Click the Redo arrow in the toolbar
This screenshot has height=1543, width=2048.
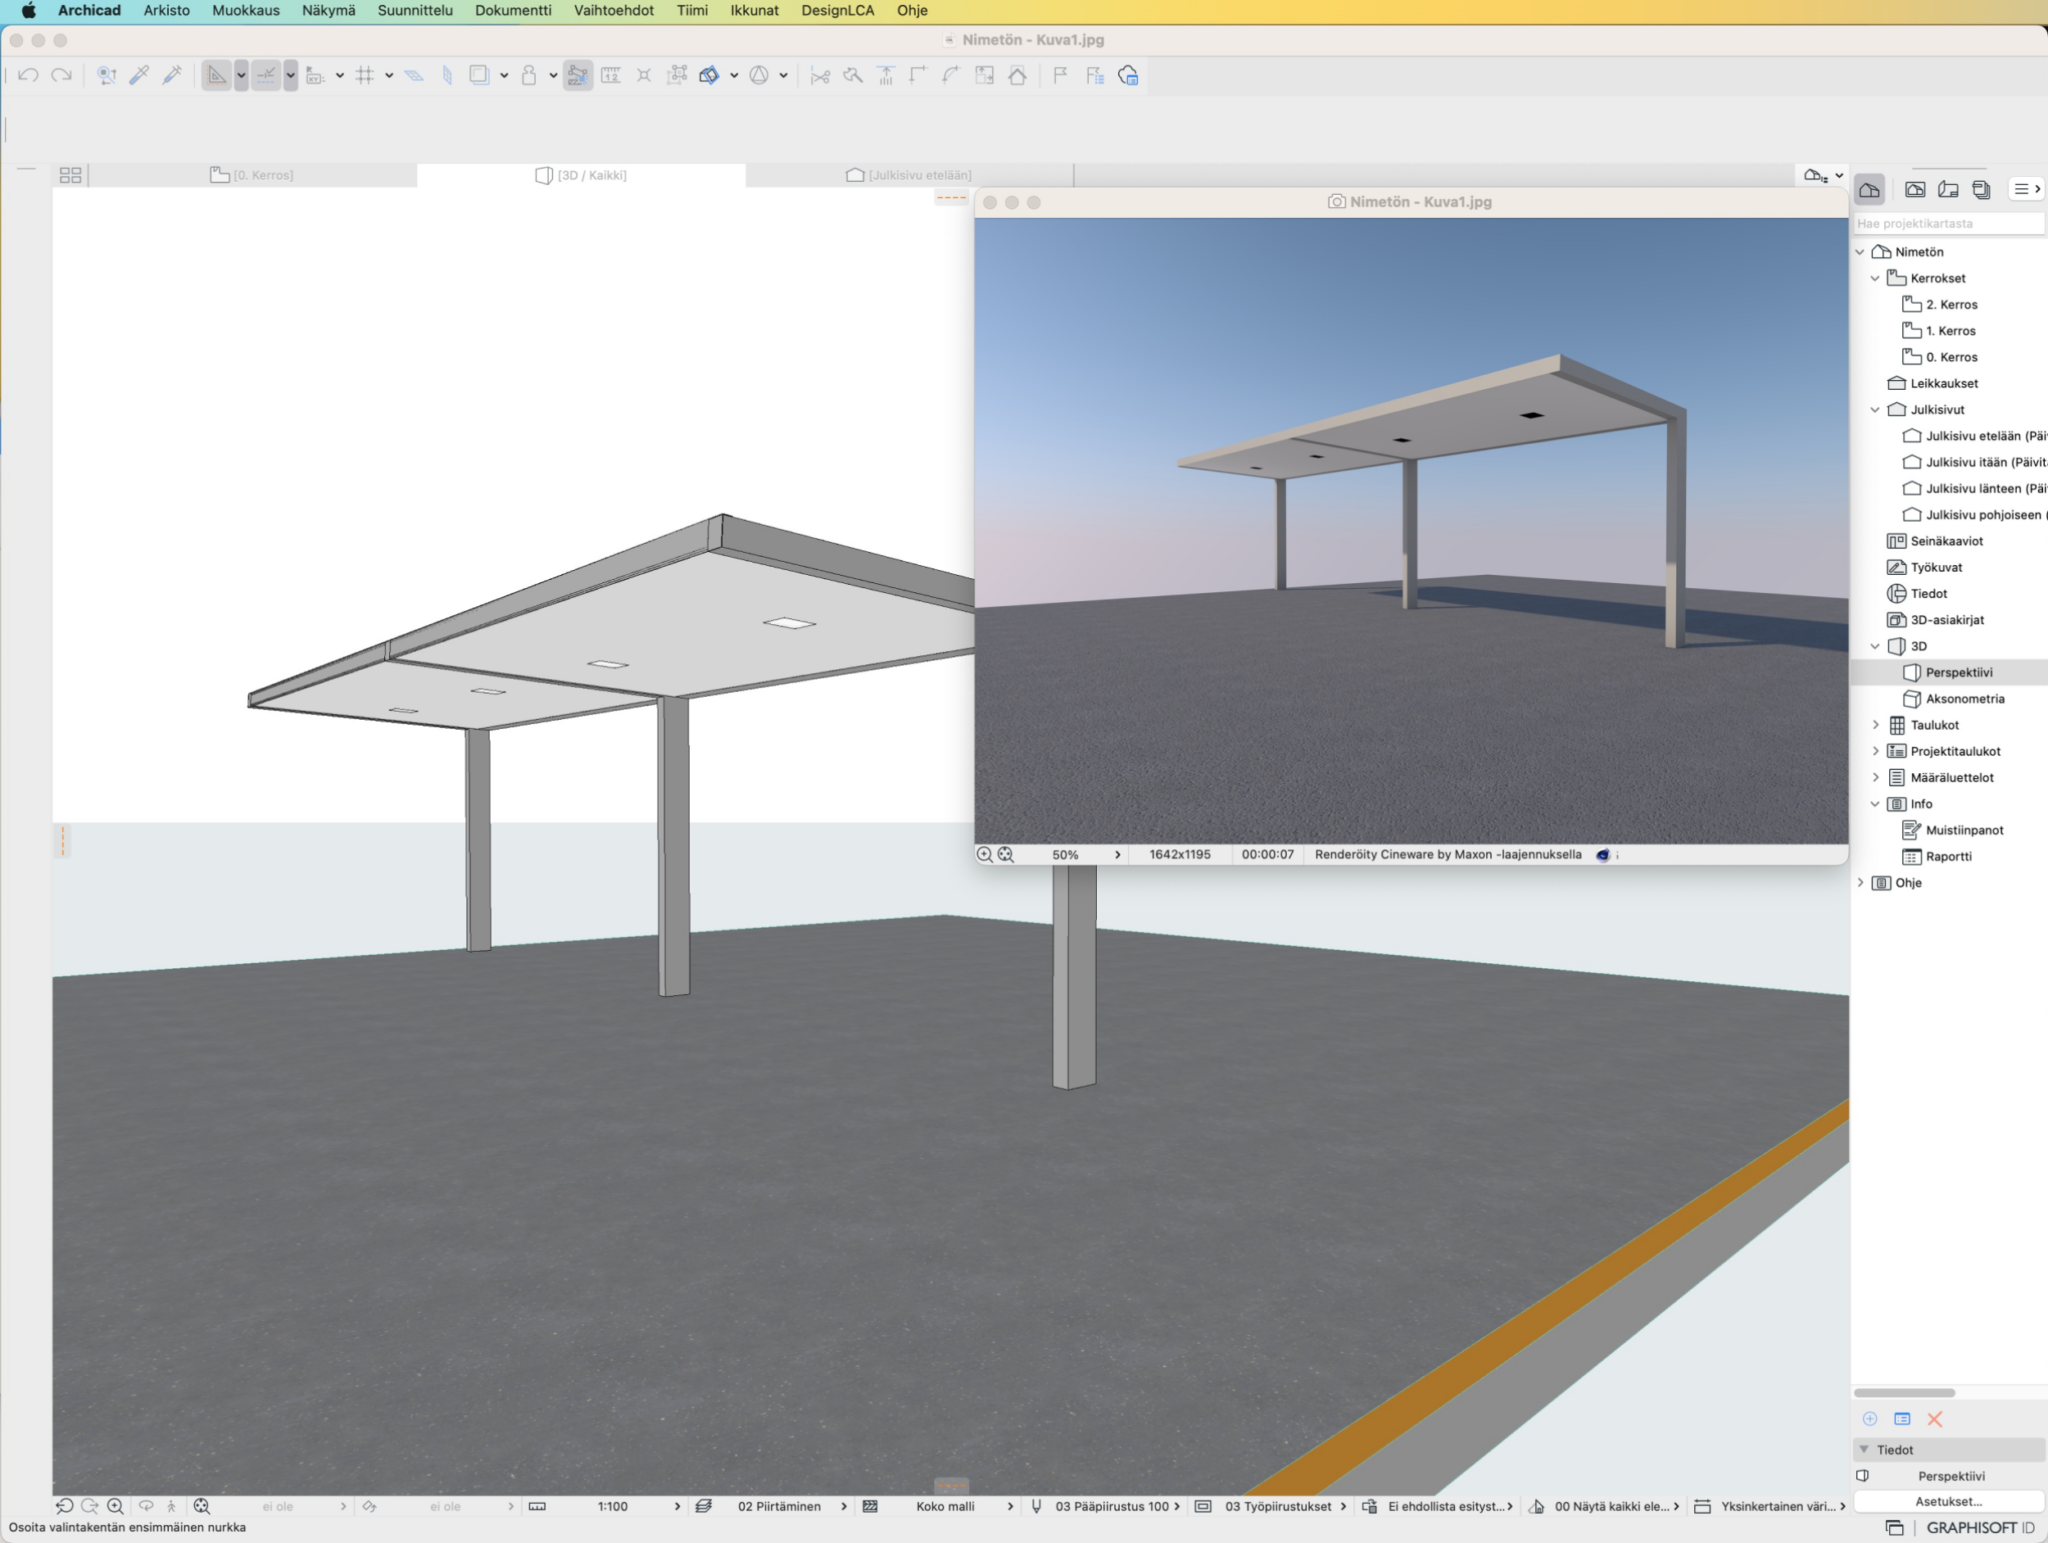tap(62, 75)
